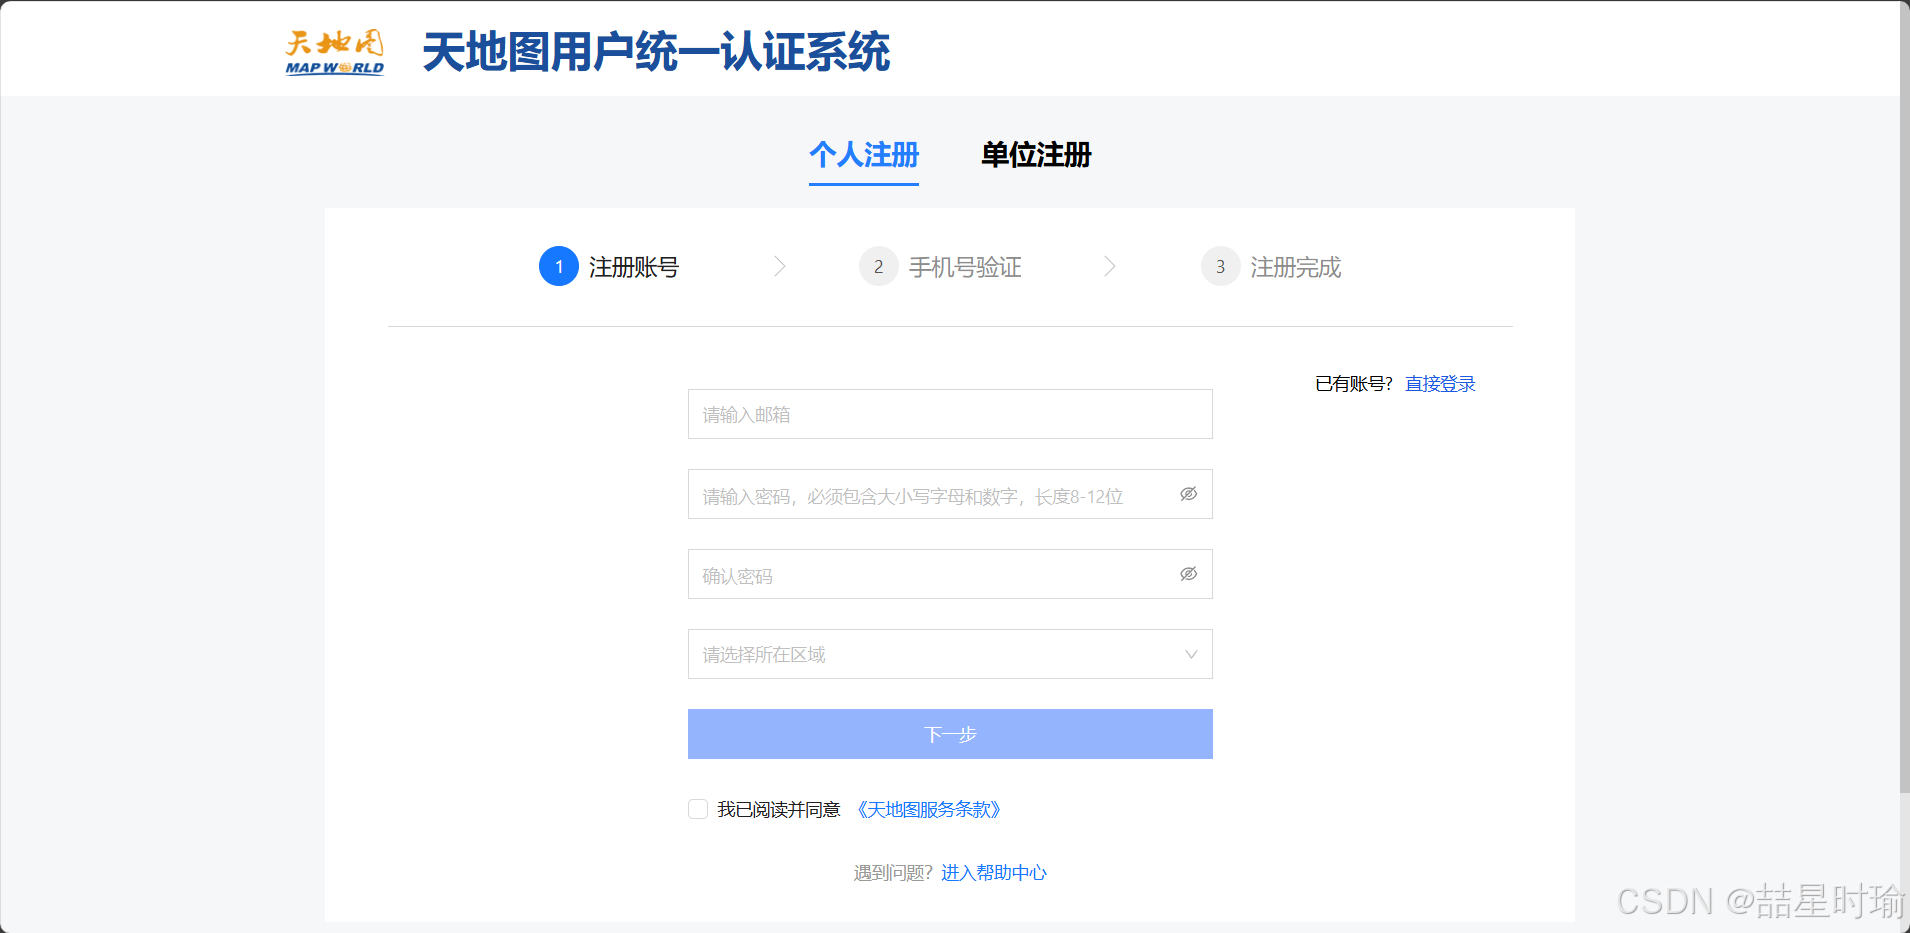Select step 1 circle 注册账号
The image size is (1910, 933).
[x=559, y=266]
